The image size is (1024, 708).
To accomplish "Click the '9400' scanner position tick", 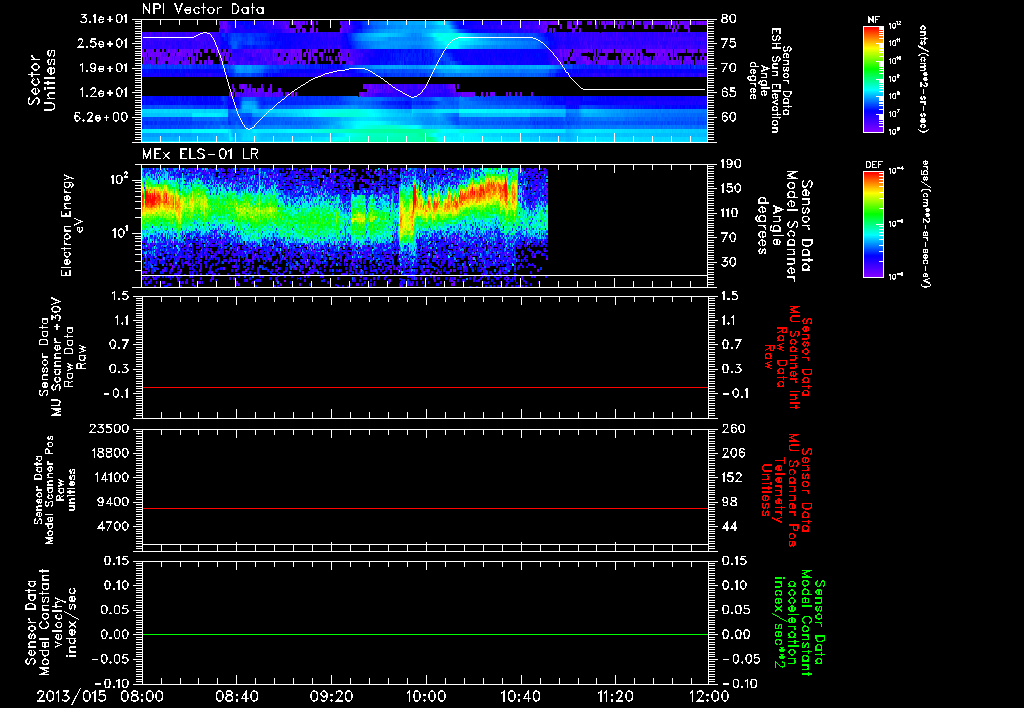I will click(x=113, y=502).
